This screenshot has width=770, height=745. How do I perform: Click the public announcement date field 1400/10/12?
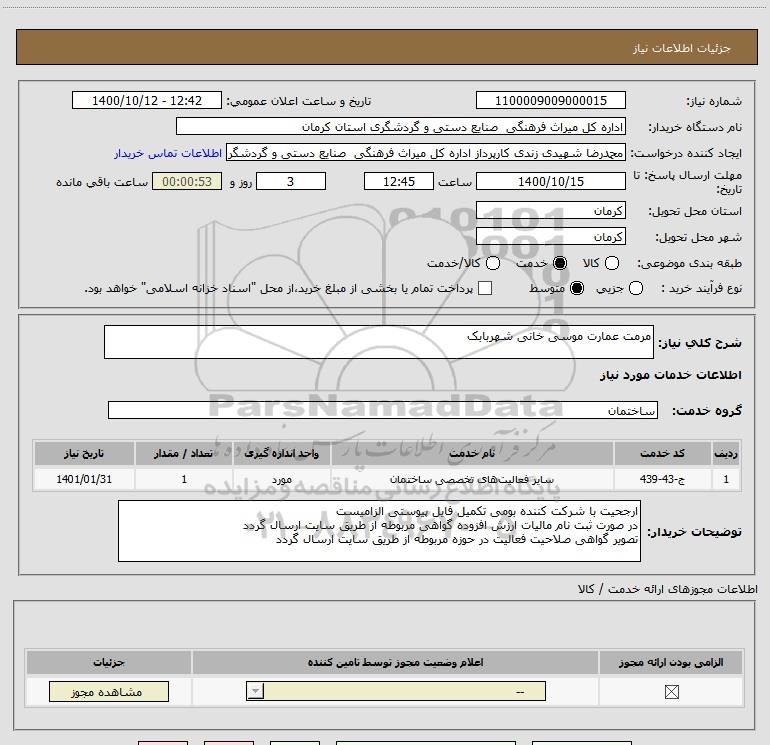tap(147, 100)
